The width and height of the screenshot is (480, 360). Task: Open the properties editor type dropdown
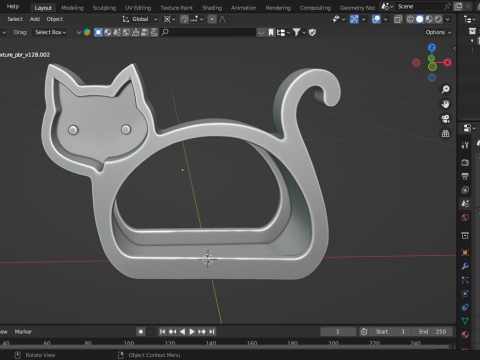coord(469,128)
